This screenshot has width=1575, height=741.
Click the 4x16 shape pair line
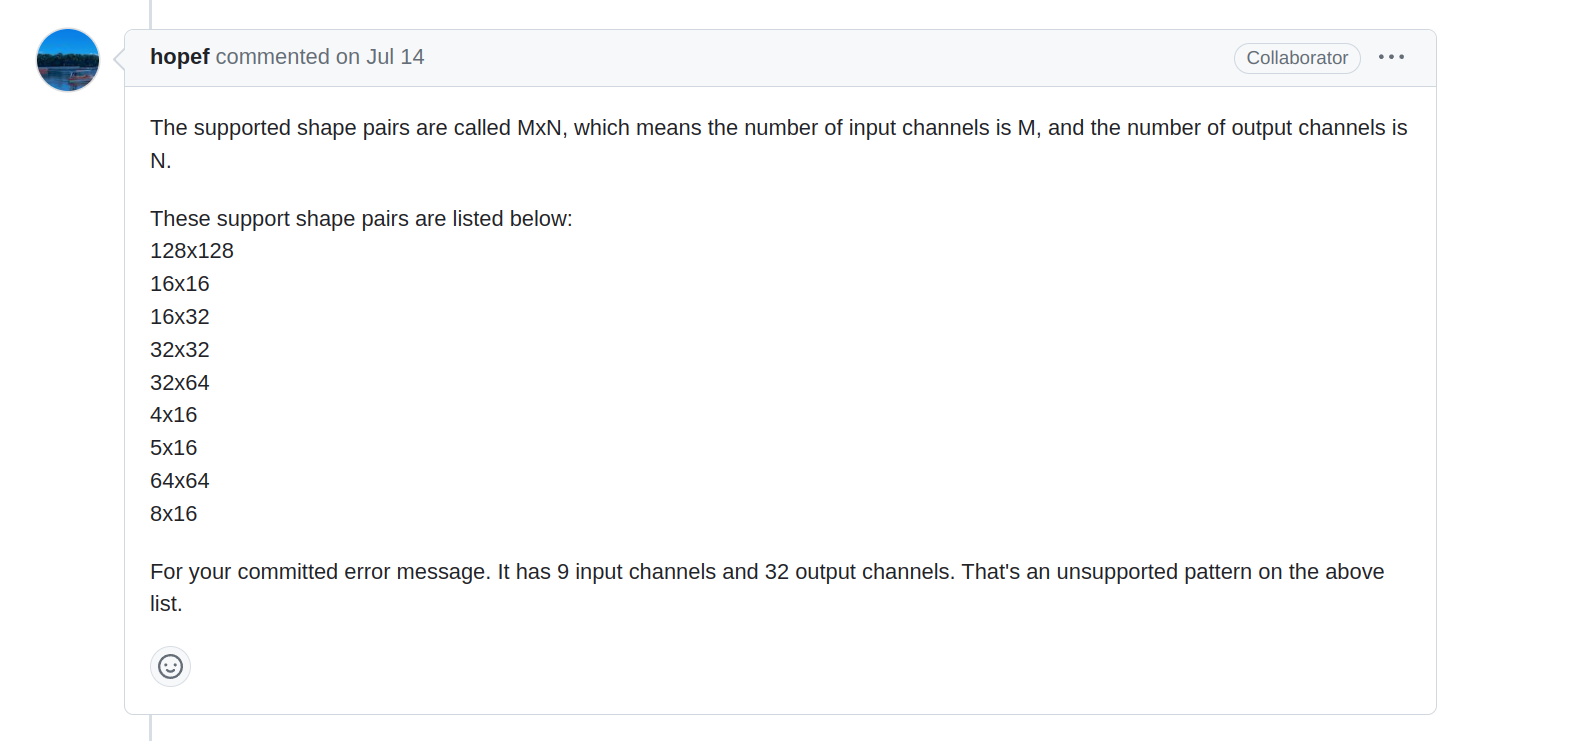click(174, 415)
